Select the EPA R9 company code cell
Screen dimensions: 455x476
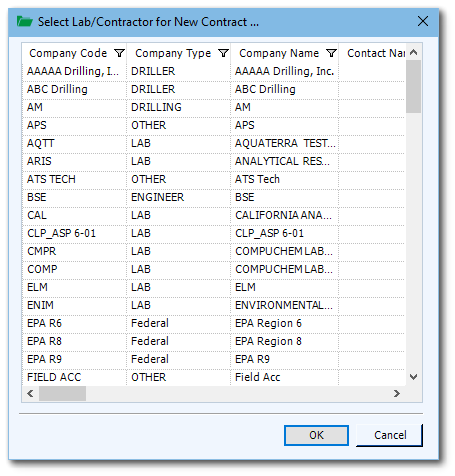[74, 359]
